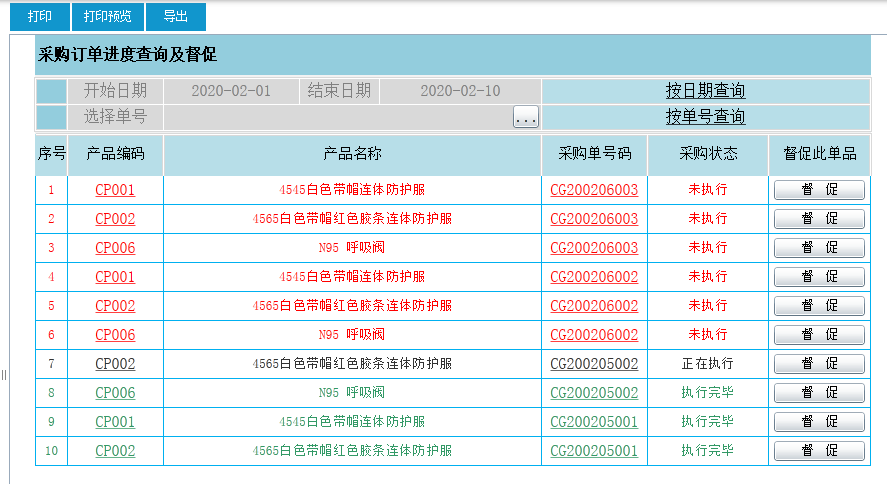Click 督促 button for row 1
This screenshot has width=887, height=484.
819,190
